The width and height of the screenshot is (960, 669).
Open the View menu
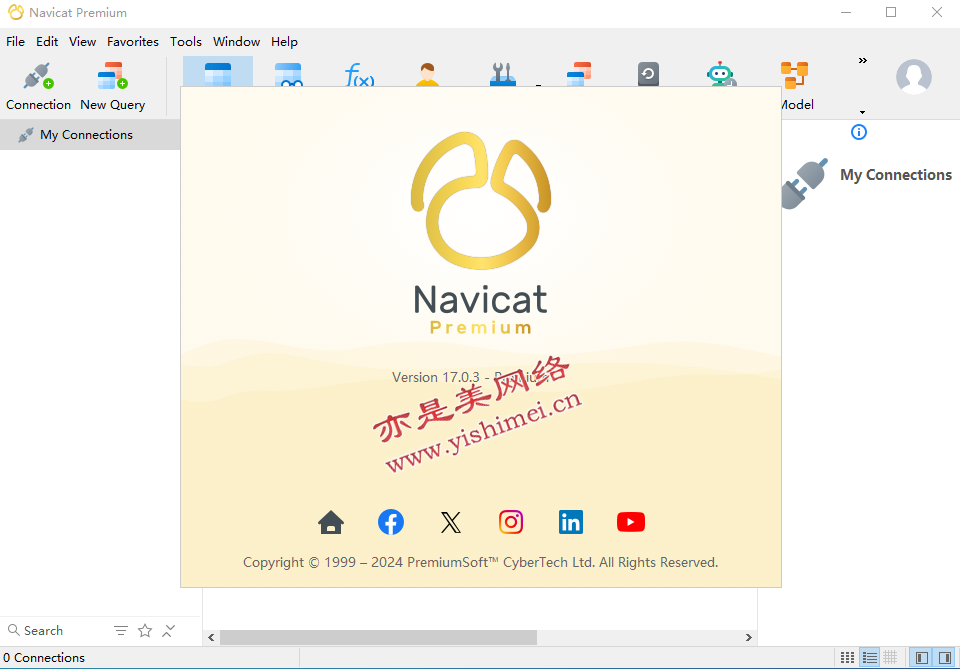[x=83, y=42]
